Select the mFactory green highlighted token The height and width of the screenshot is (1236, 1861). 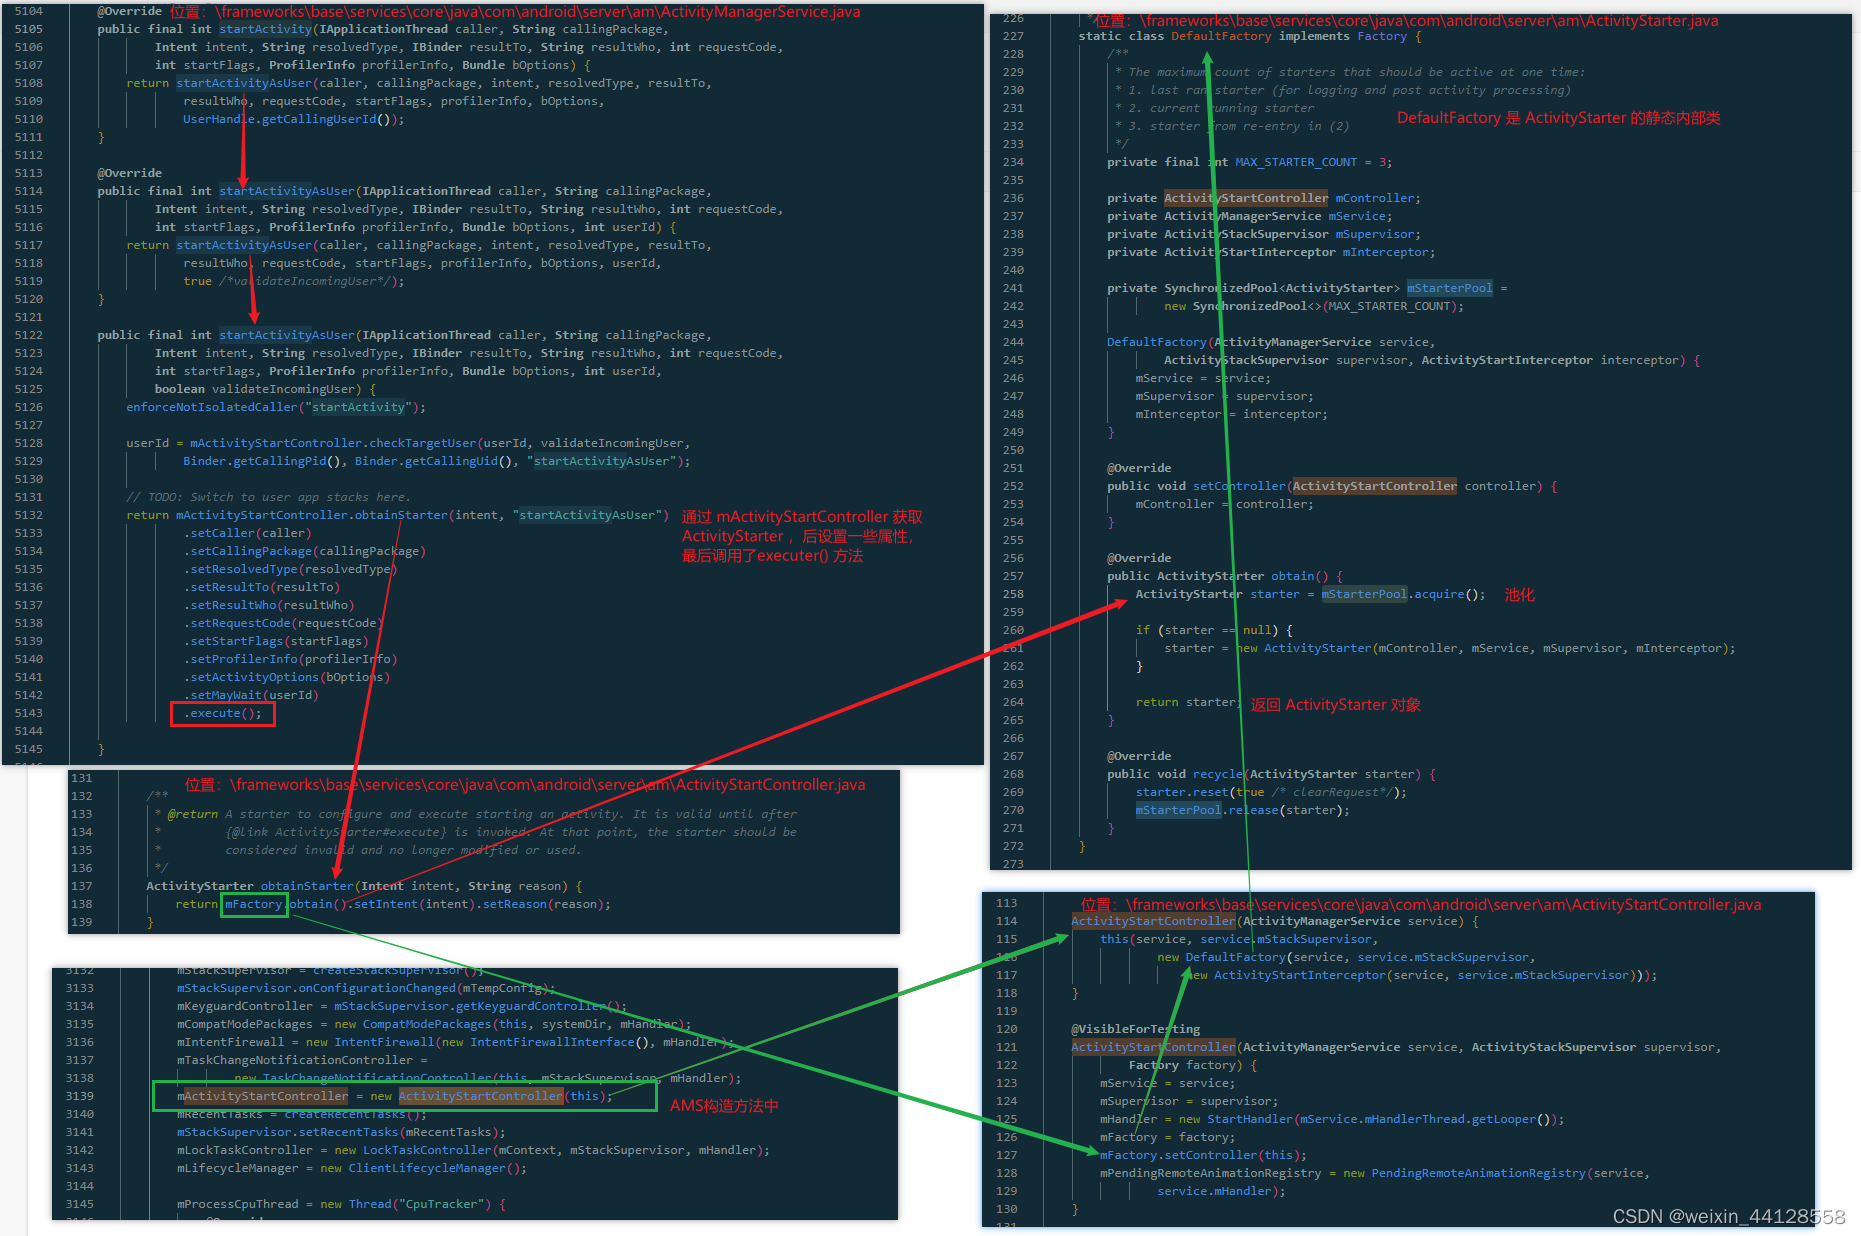click(x=253, y=904)
